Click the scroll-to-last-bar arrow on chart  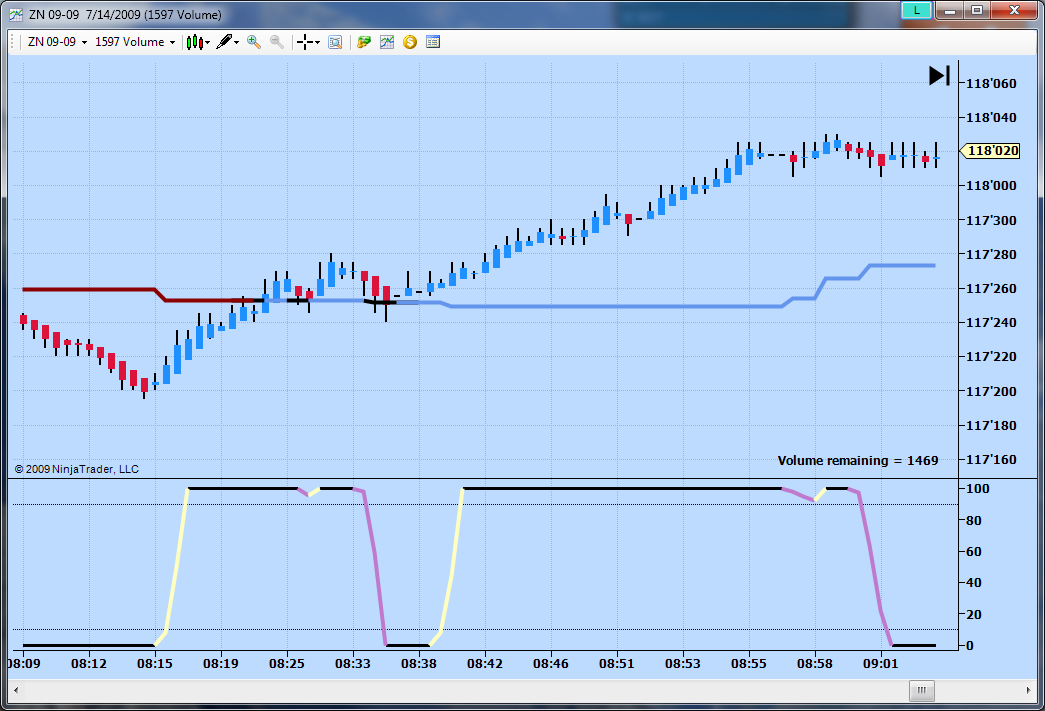[939, 75]
